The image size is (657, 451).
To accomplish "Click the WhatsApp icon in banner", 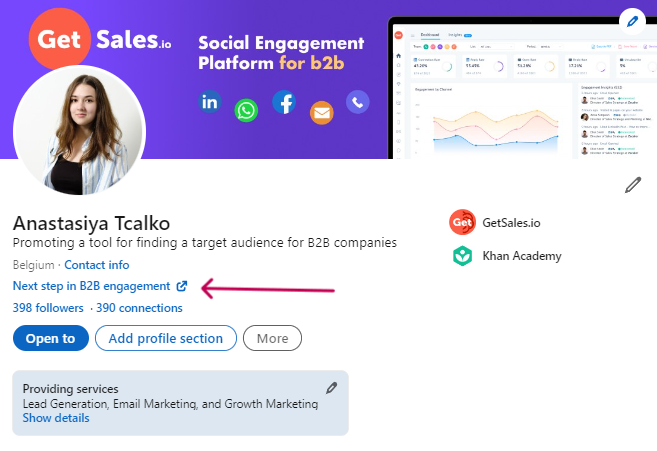I will point(246,110).
